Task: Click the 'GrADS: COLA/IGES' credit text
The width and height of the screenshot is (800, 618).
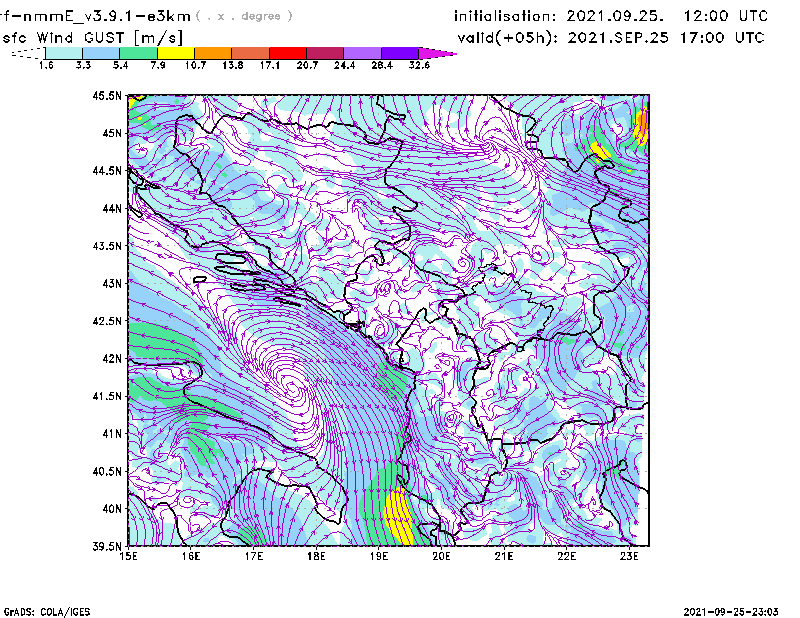Action: pos(47,612)
